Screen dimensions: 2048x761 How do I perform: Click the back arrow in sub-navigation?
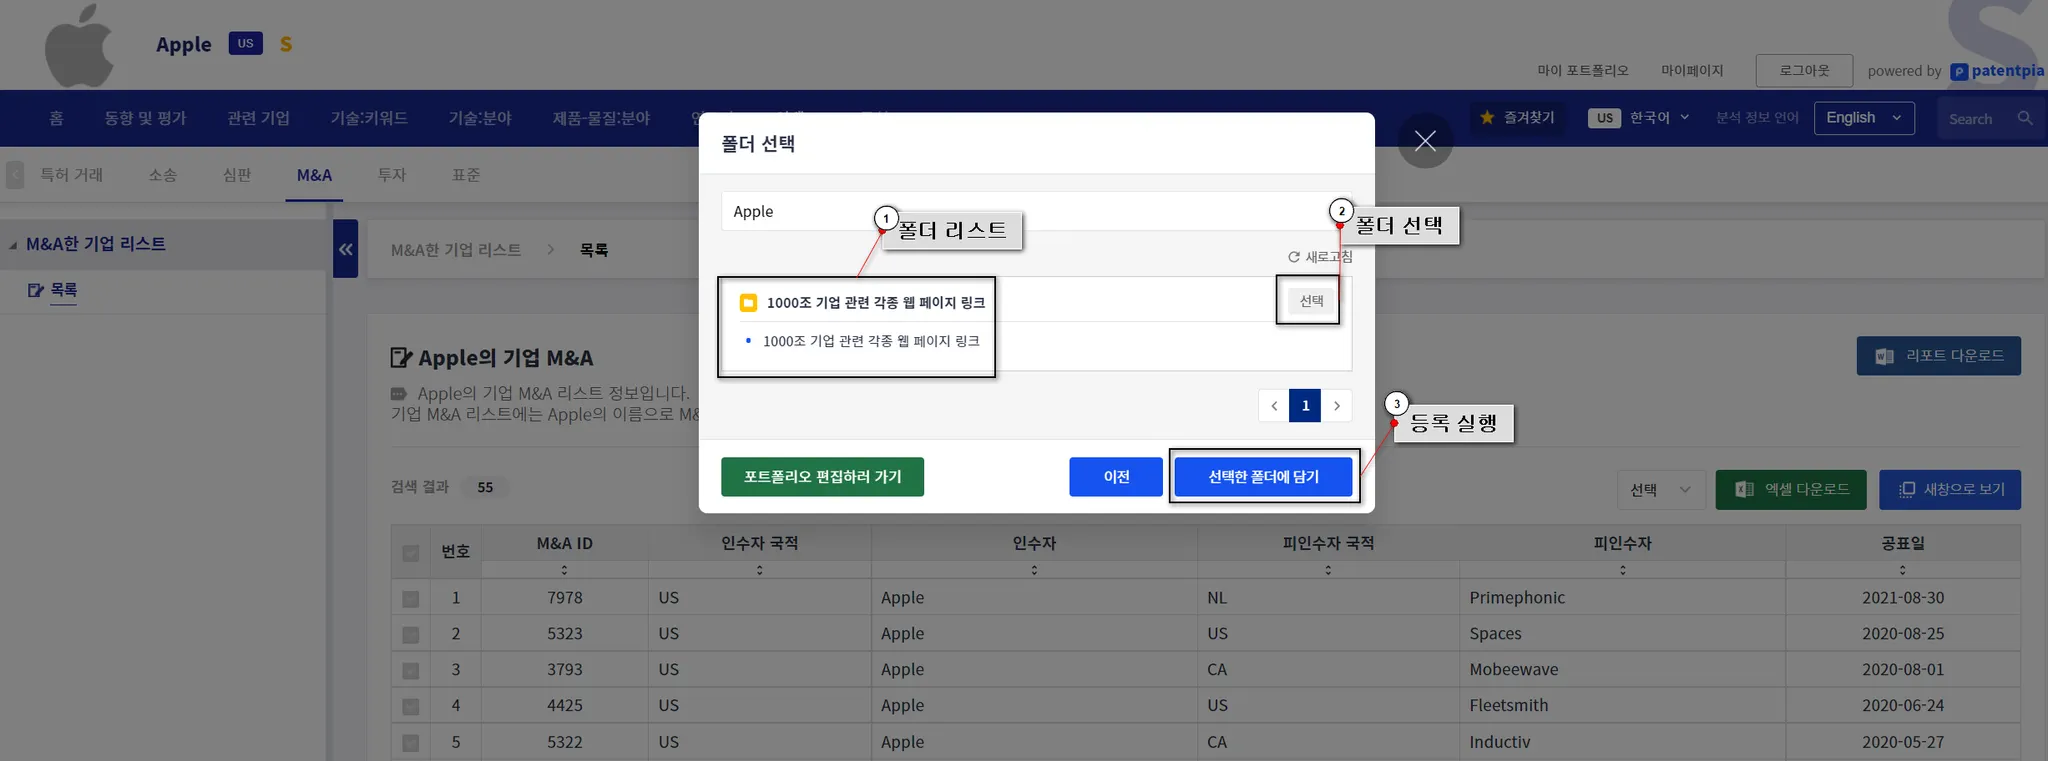click(x=15, y=175)
